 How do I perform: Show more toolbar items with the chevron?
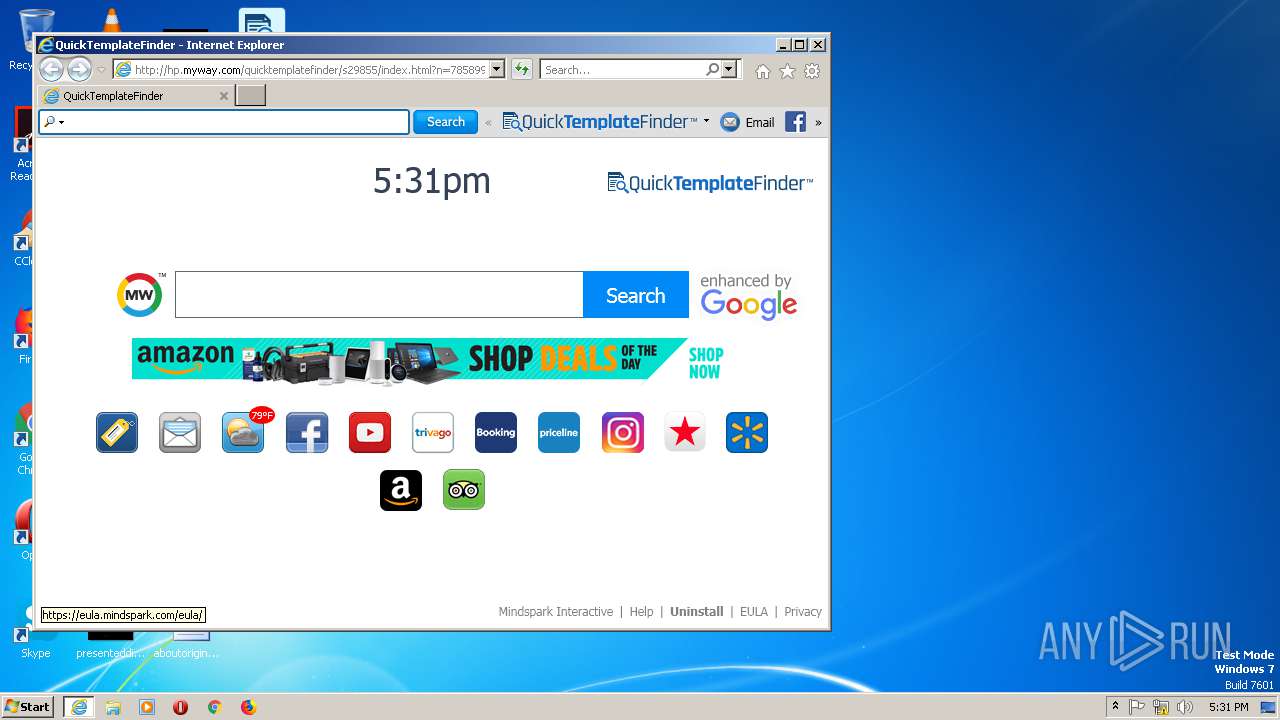(818, 122)
